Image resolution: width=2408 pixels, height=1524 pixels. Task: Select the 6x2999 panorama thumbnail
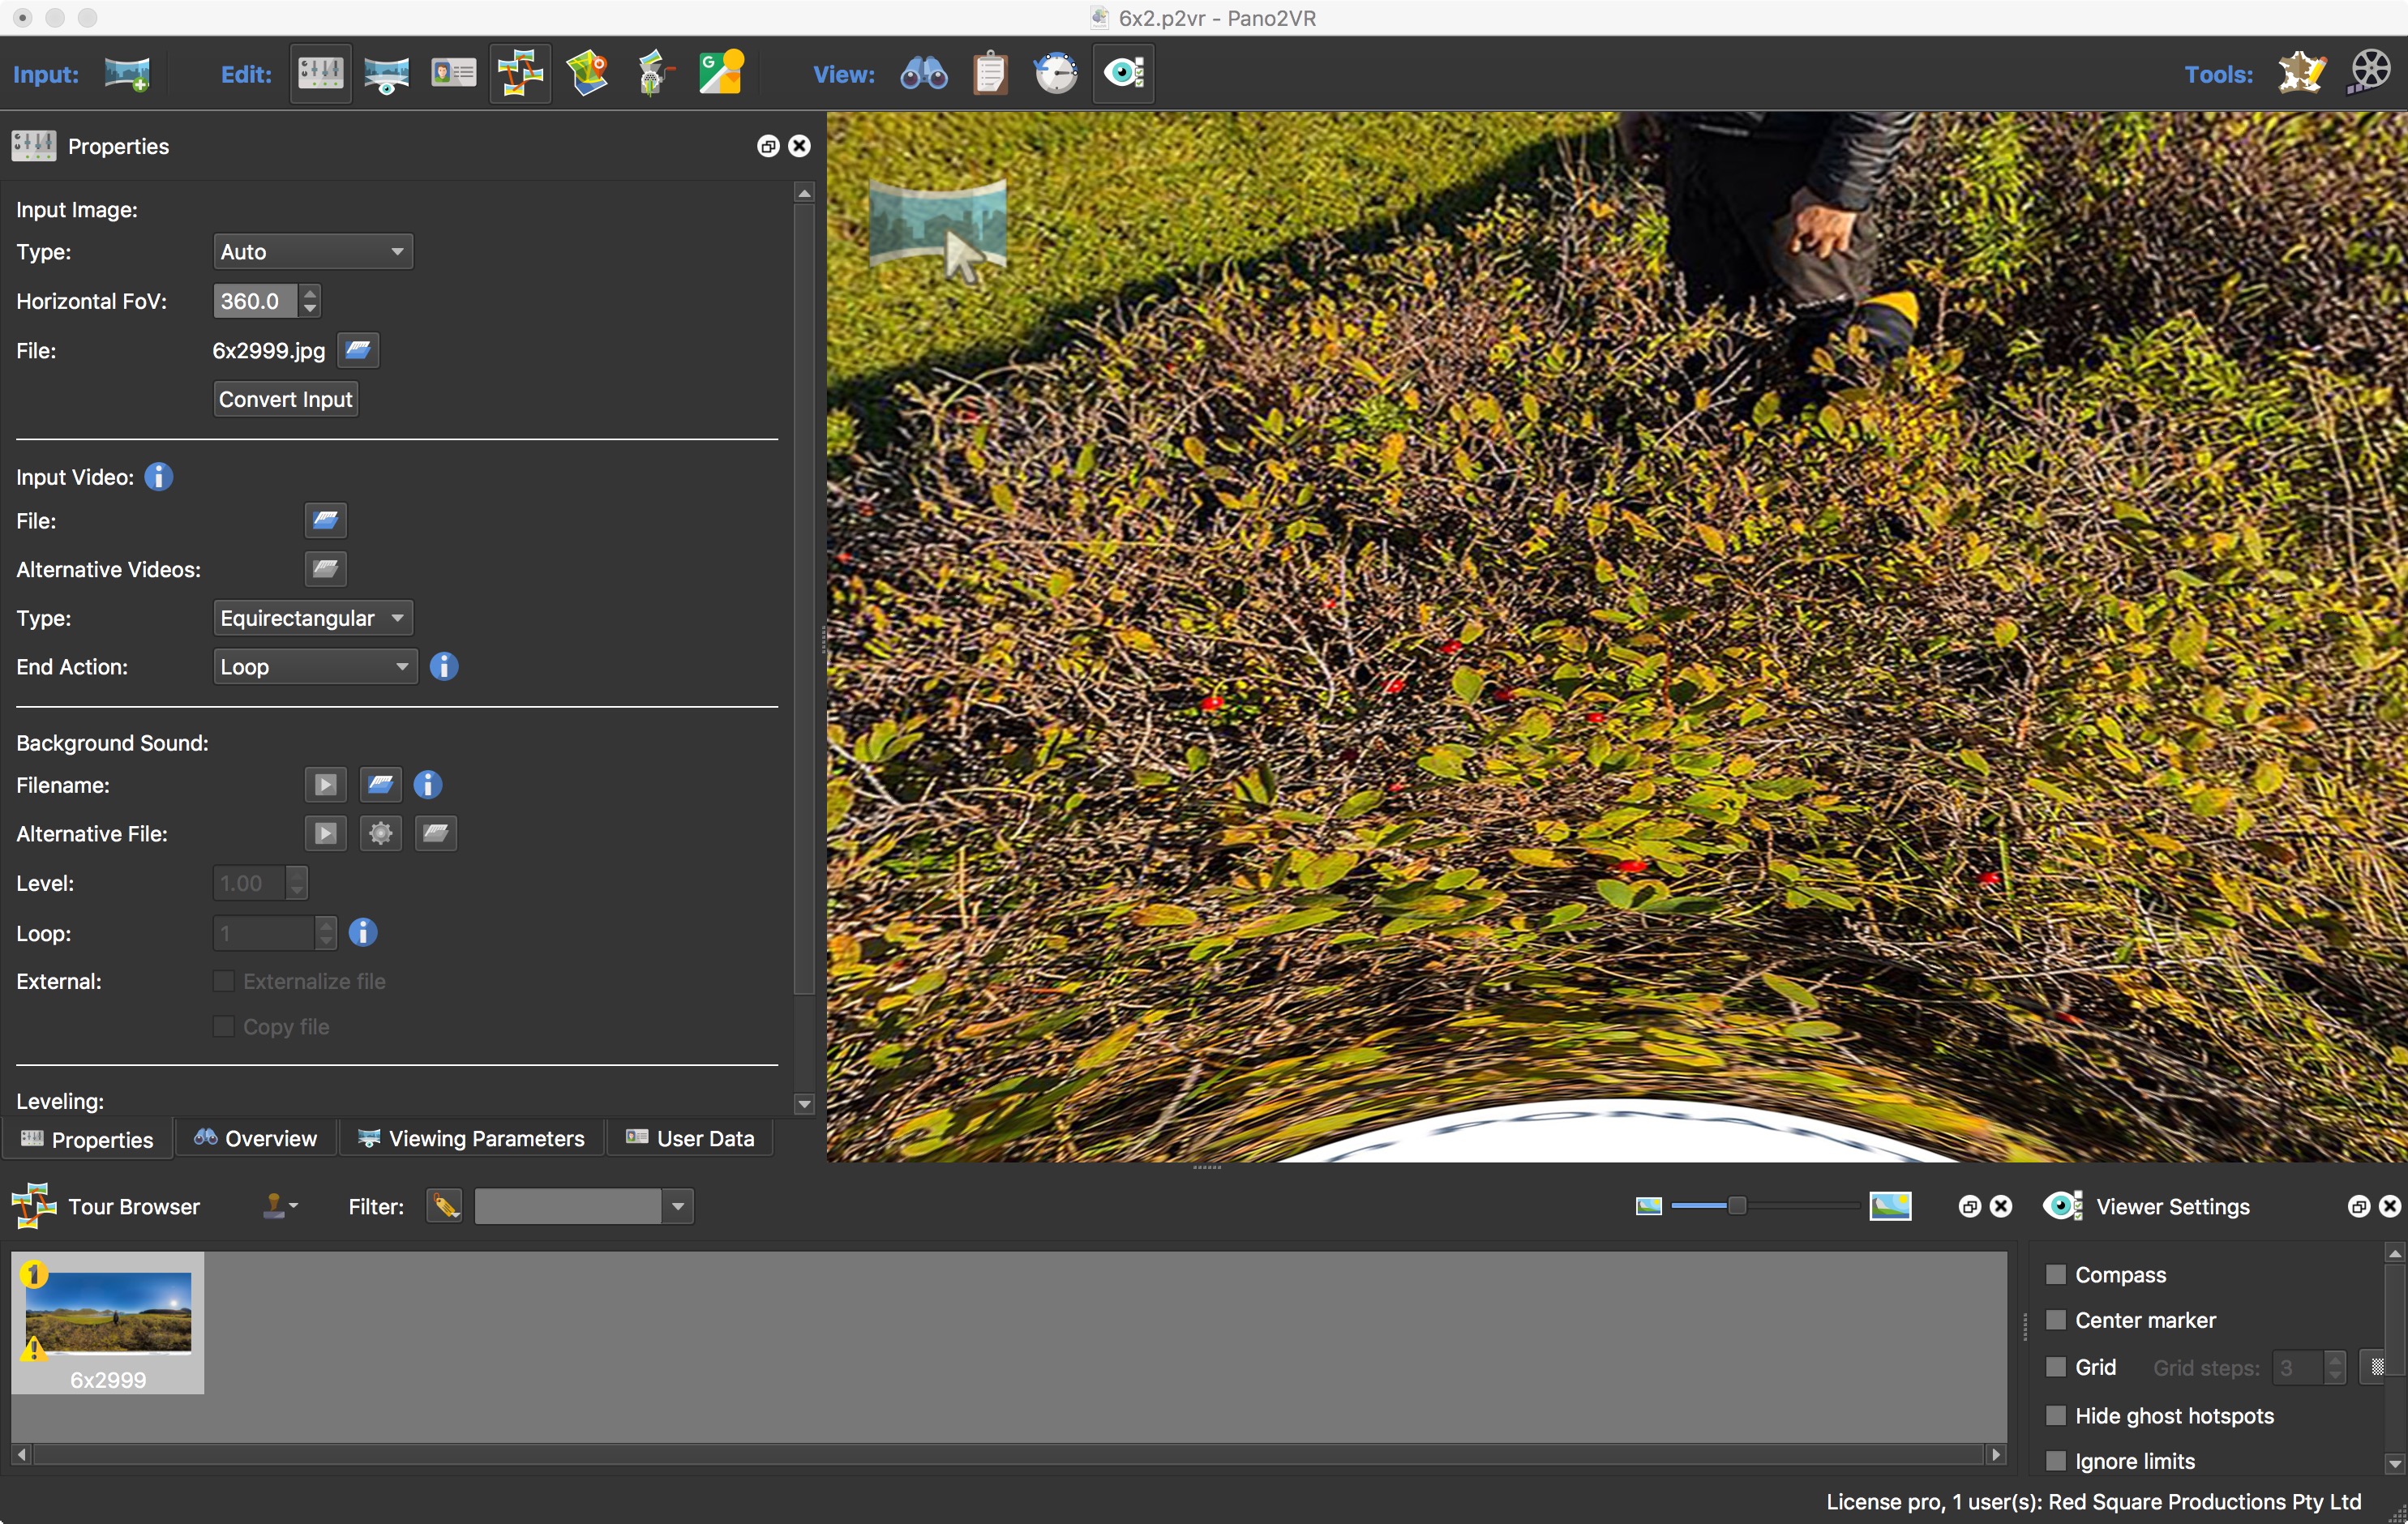point(108,1323)
